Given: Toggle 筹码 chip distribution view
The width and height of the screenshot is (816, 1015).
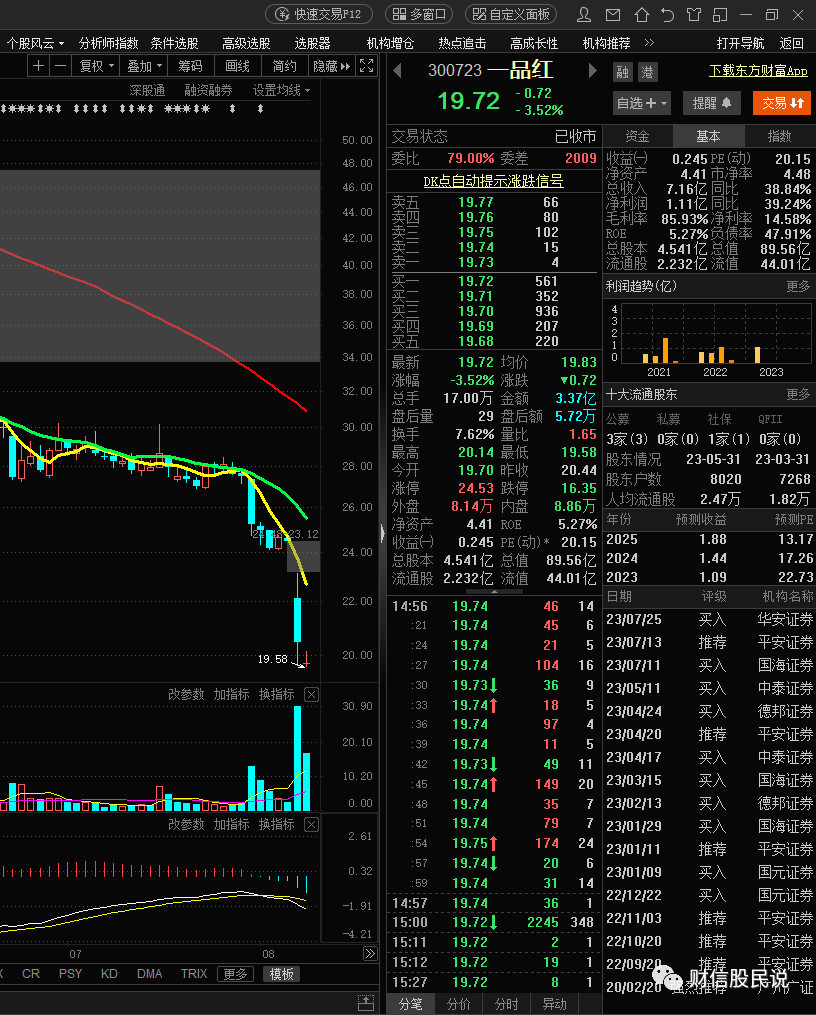Looking at the screenshot, I should pos(190,66).
